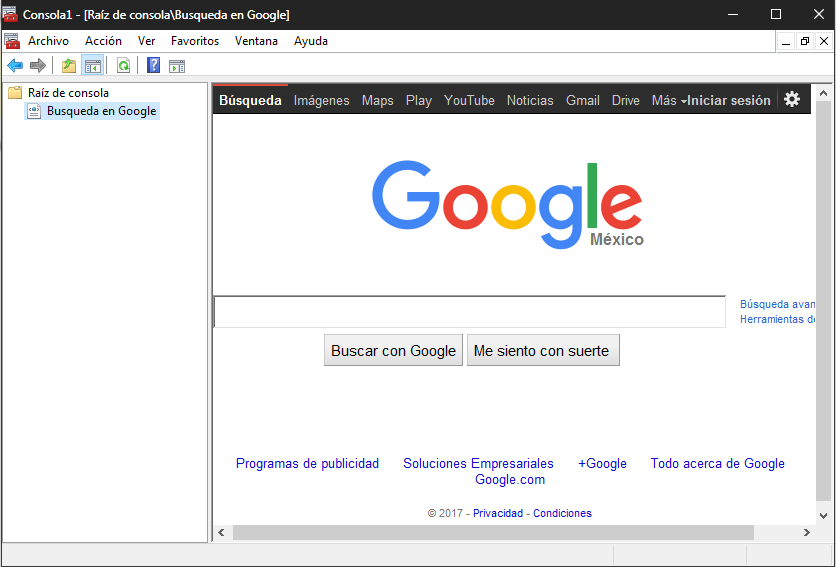836x567 pixels.
Task: Click vertical scrollbar up arrow
Action: tap(823, 93)
